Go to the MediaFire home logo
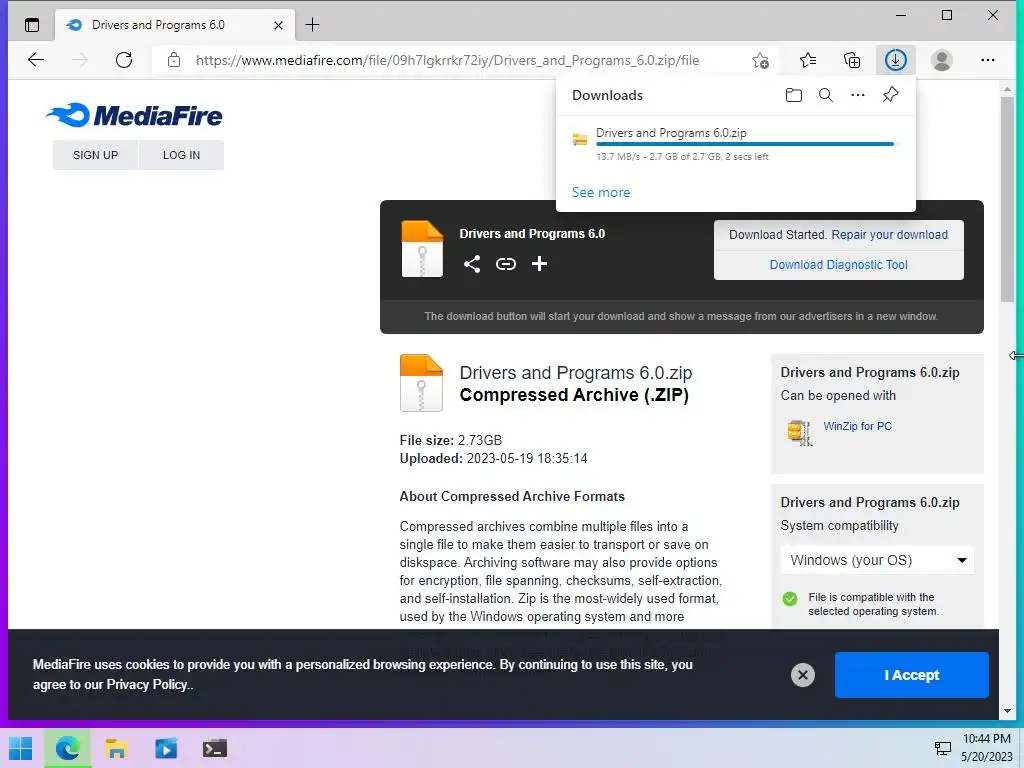 135,116
